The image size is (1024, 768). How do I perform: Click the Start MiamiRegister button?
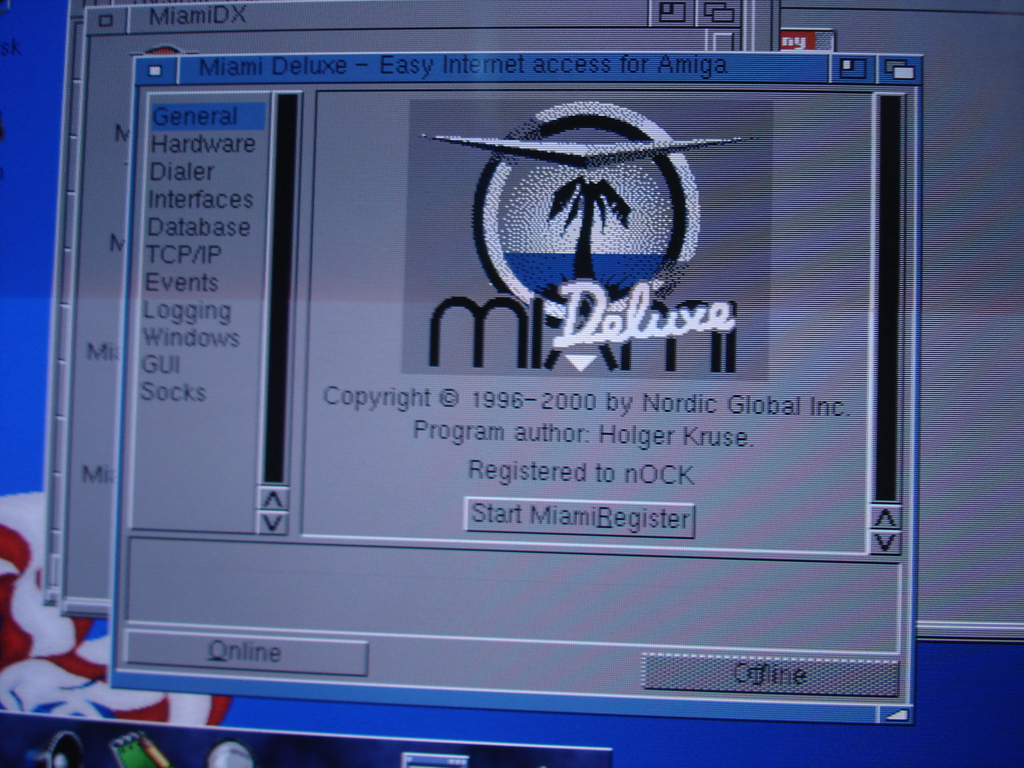coord(579,518)
